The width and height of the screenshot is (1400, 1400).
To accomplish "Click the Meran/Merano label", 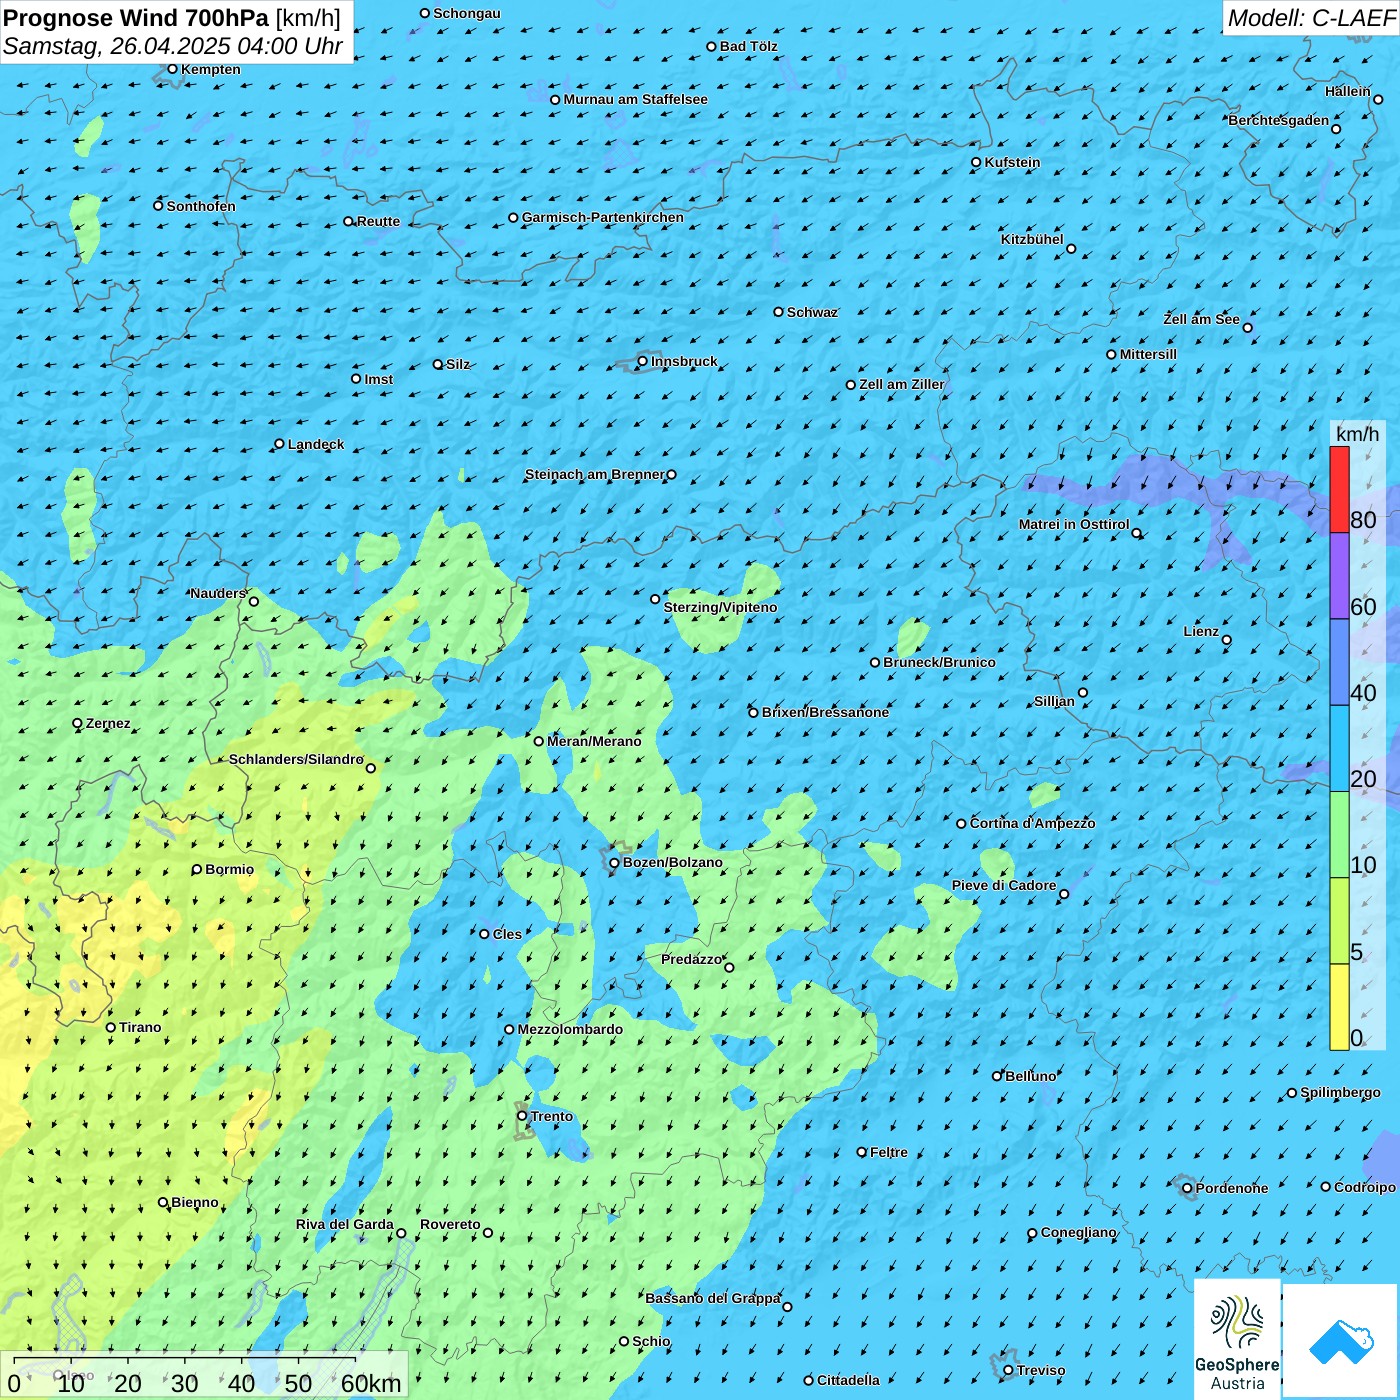I will pos(594,741).
